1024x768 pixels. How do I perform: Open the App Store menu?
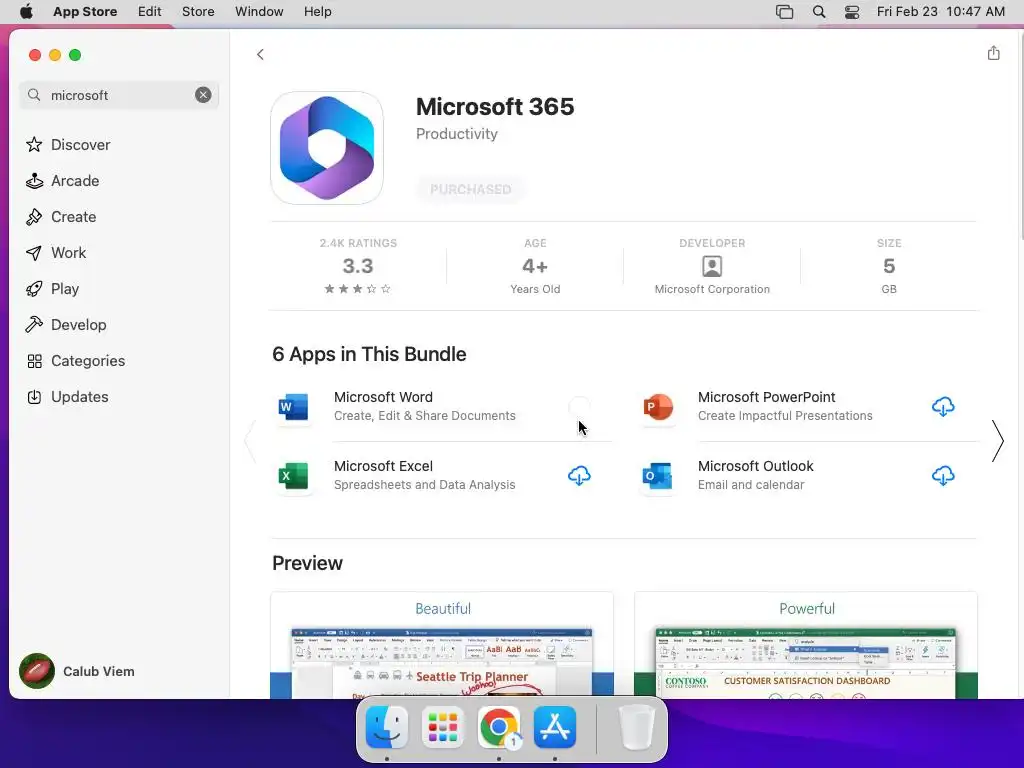point(85,11)
